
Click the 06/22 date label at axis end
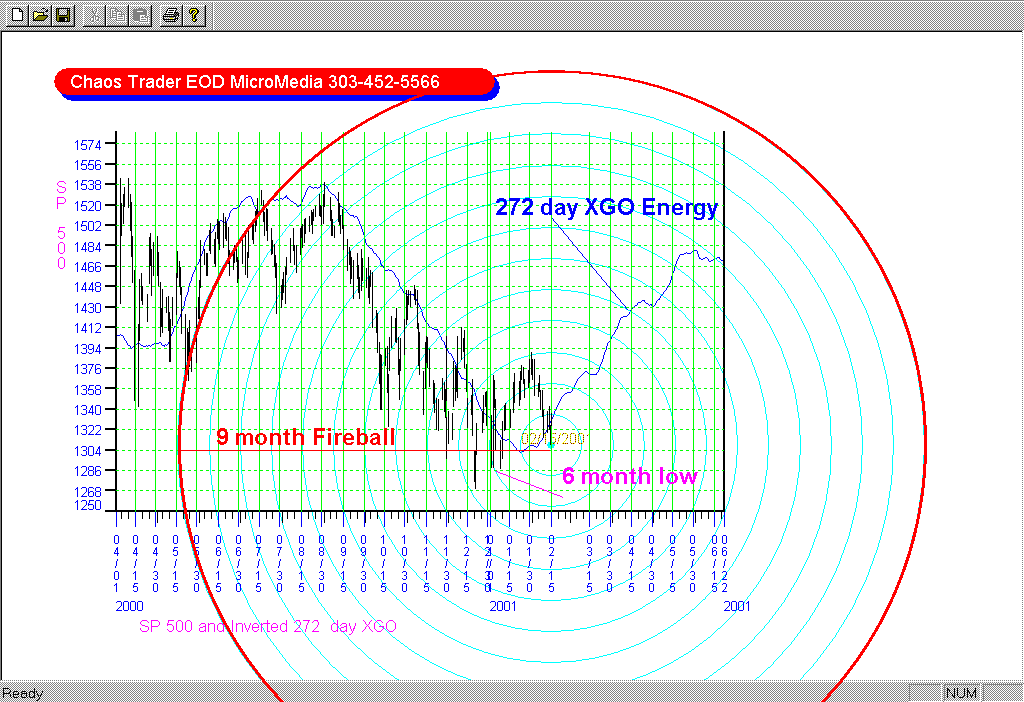pyautogui.click(x=724, y=564)
